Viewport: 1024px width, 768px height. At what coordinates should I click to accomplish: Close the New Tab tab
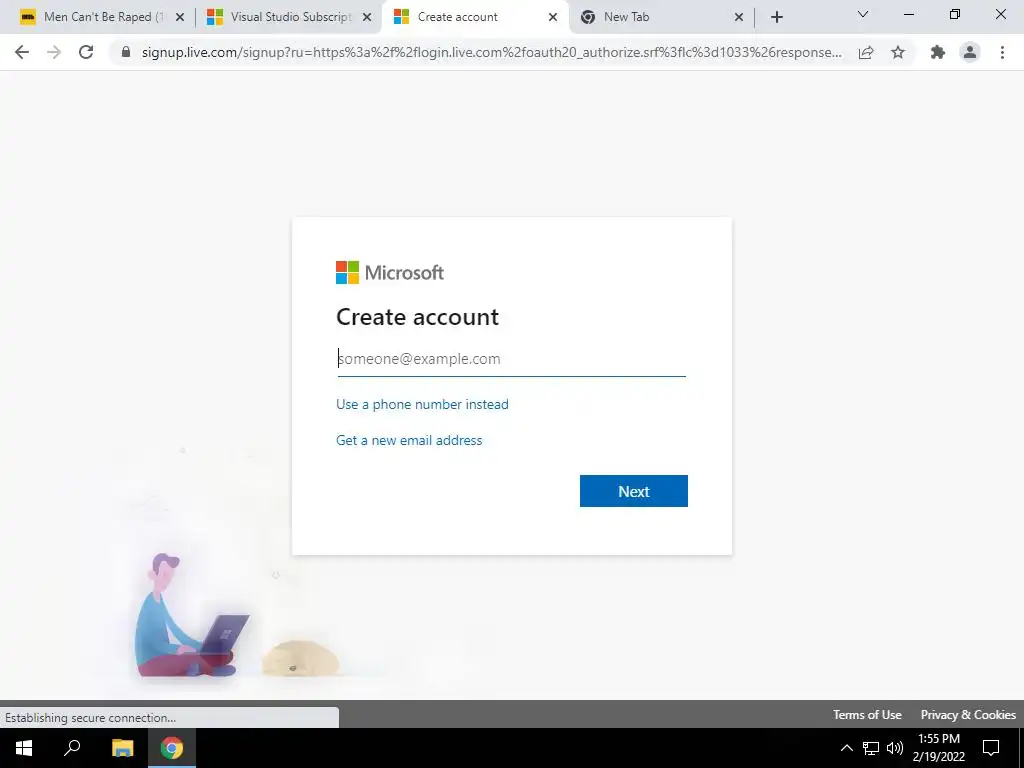click(x=739, y=17)
